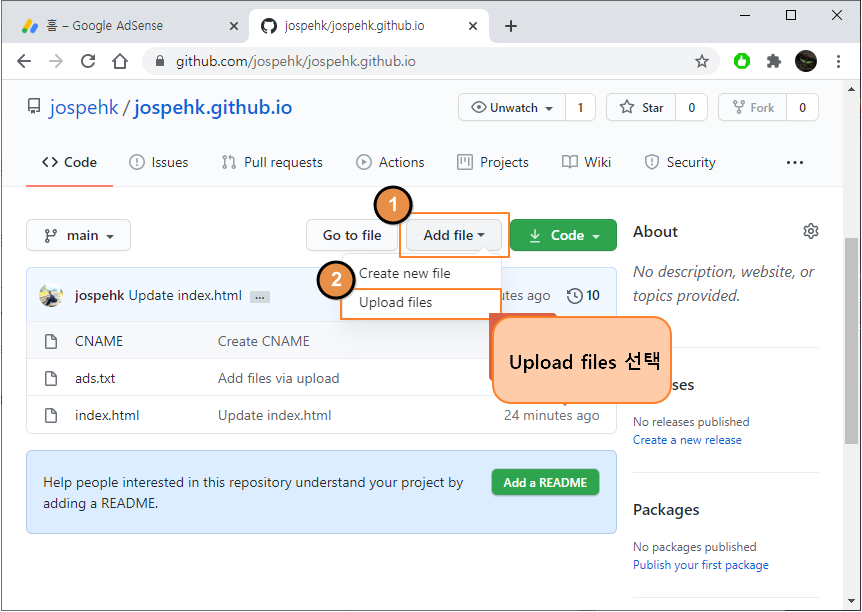Screen dimensions: 862x612
Task: Open Add files via upload commit
Action: (279, 378)
